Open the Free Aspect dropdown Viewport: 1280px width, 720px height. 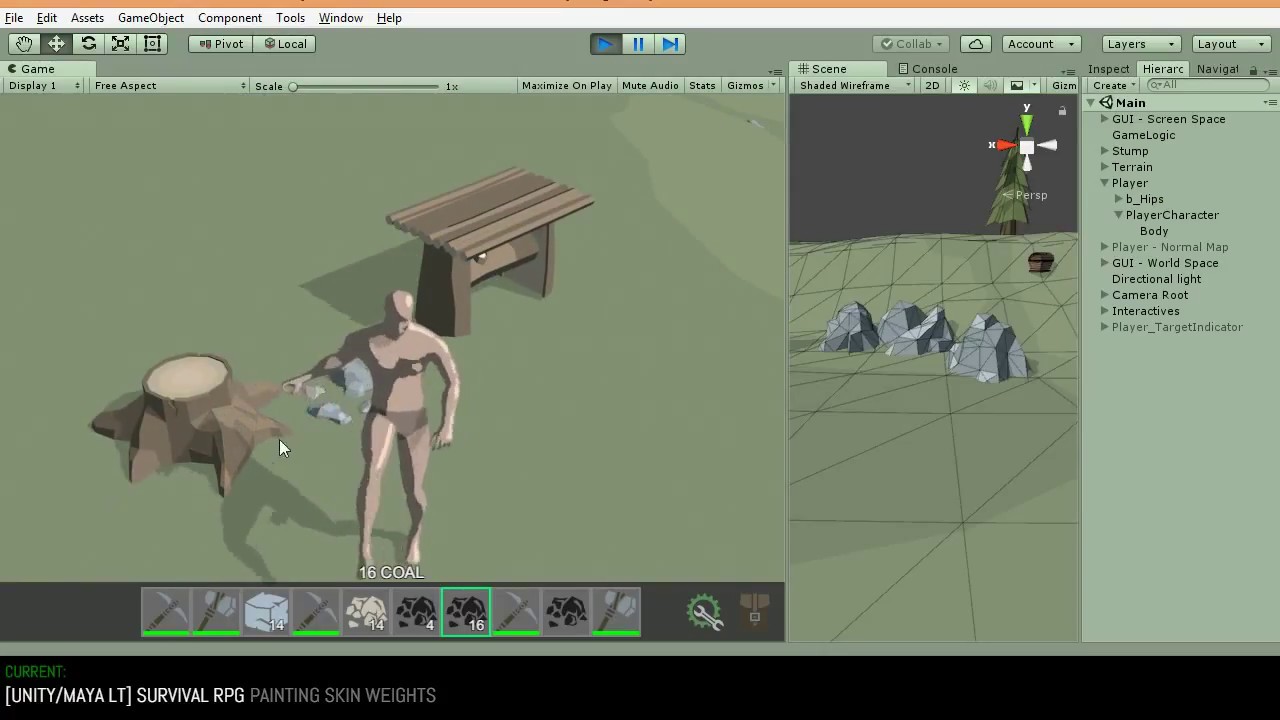point(168,85)
